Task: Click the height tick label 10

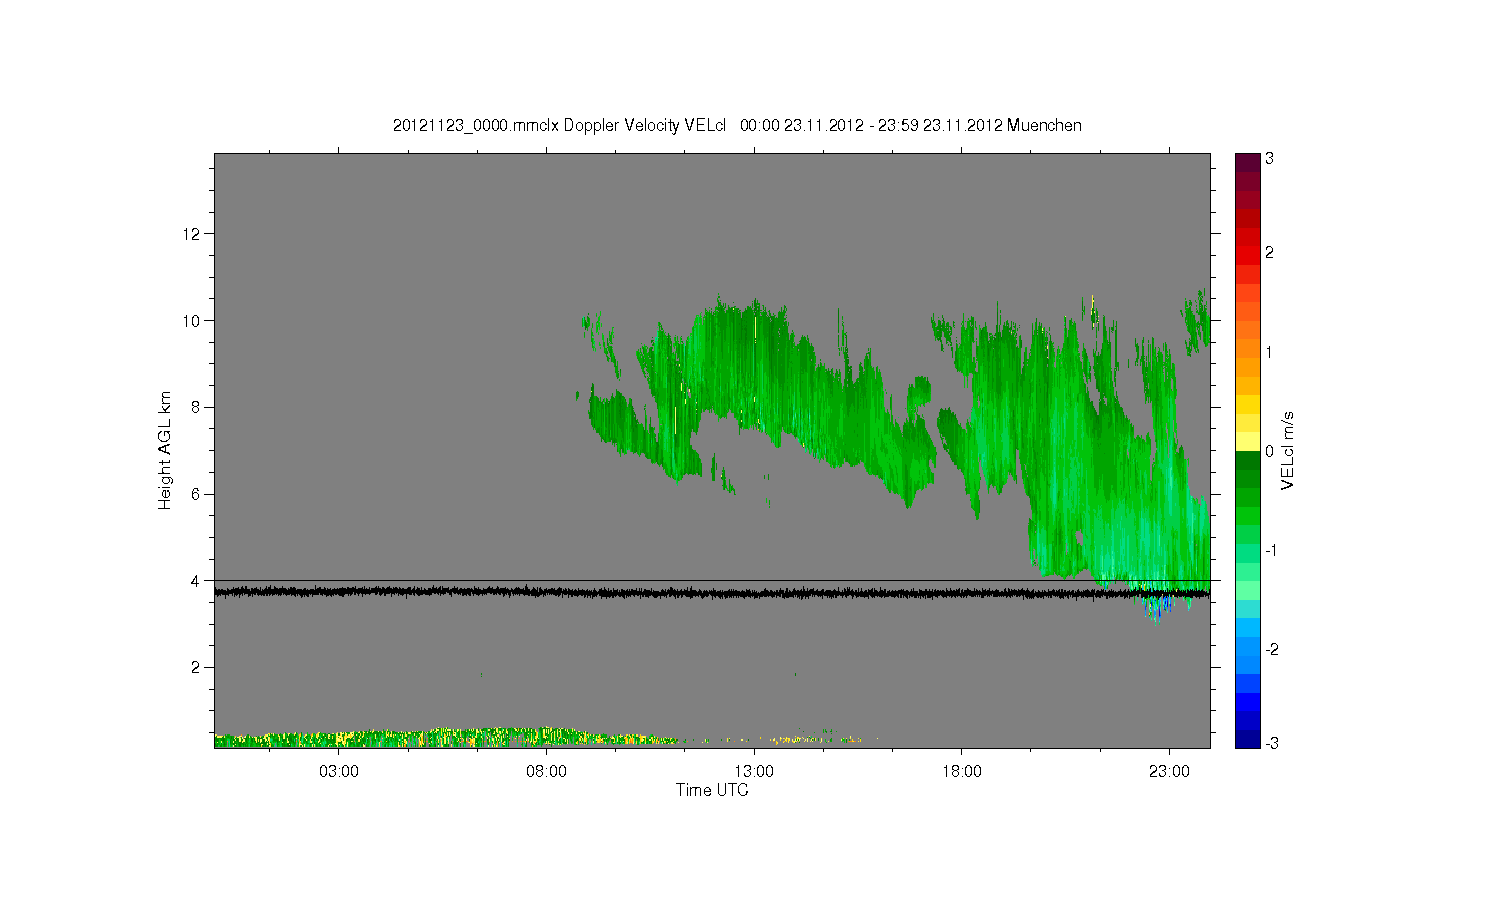Action: (x=191, y=321)
